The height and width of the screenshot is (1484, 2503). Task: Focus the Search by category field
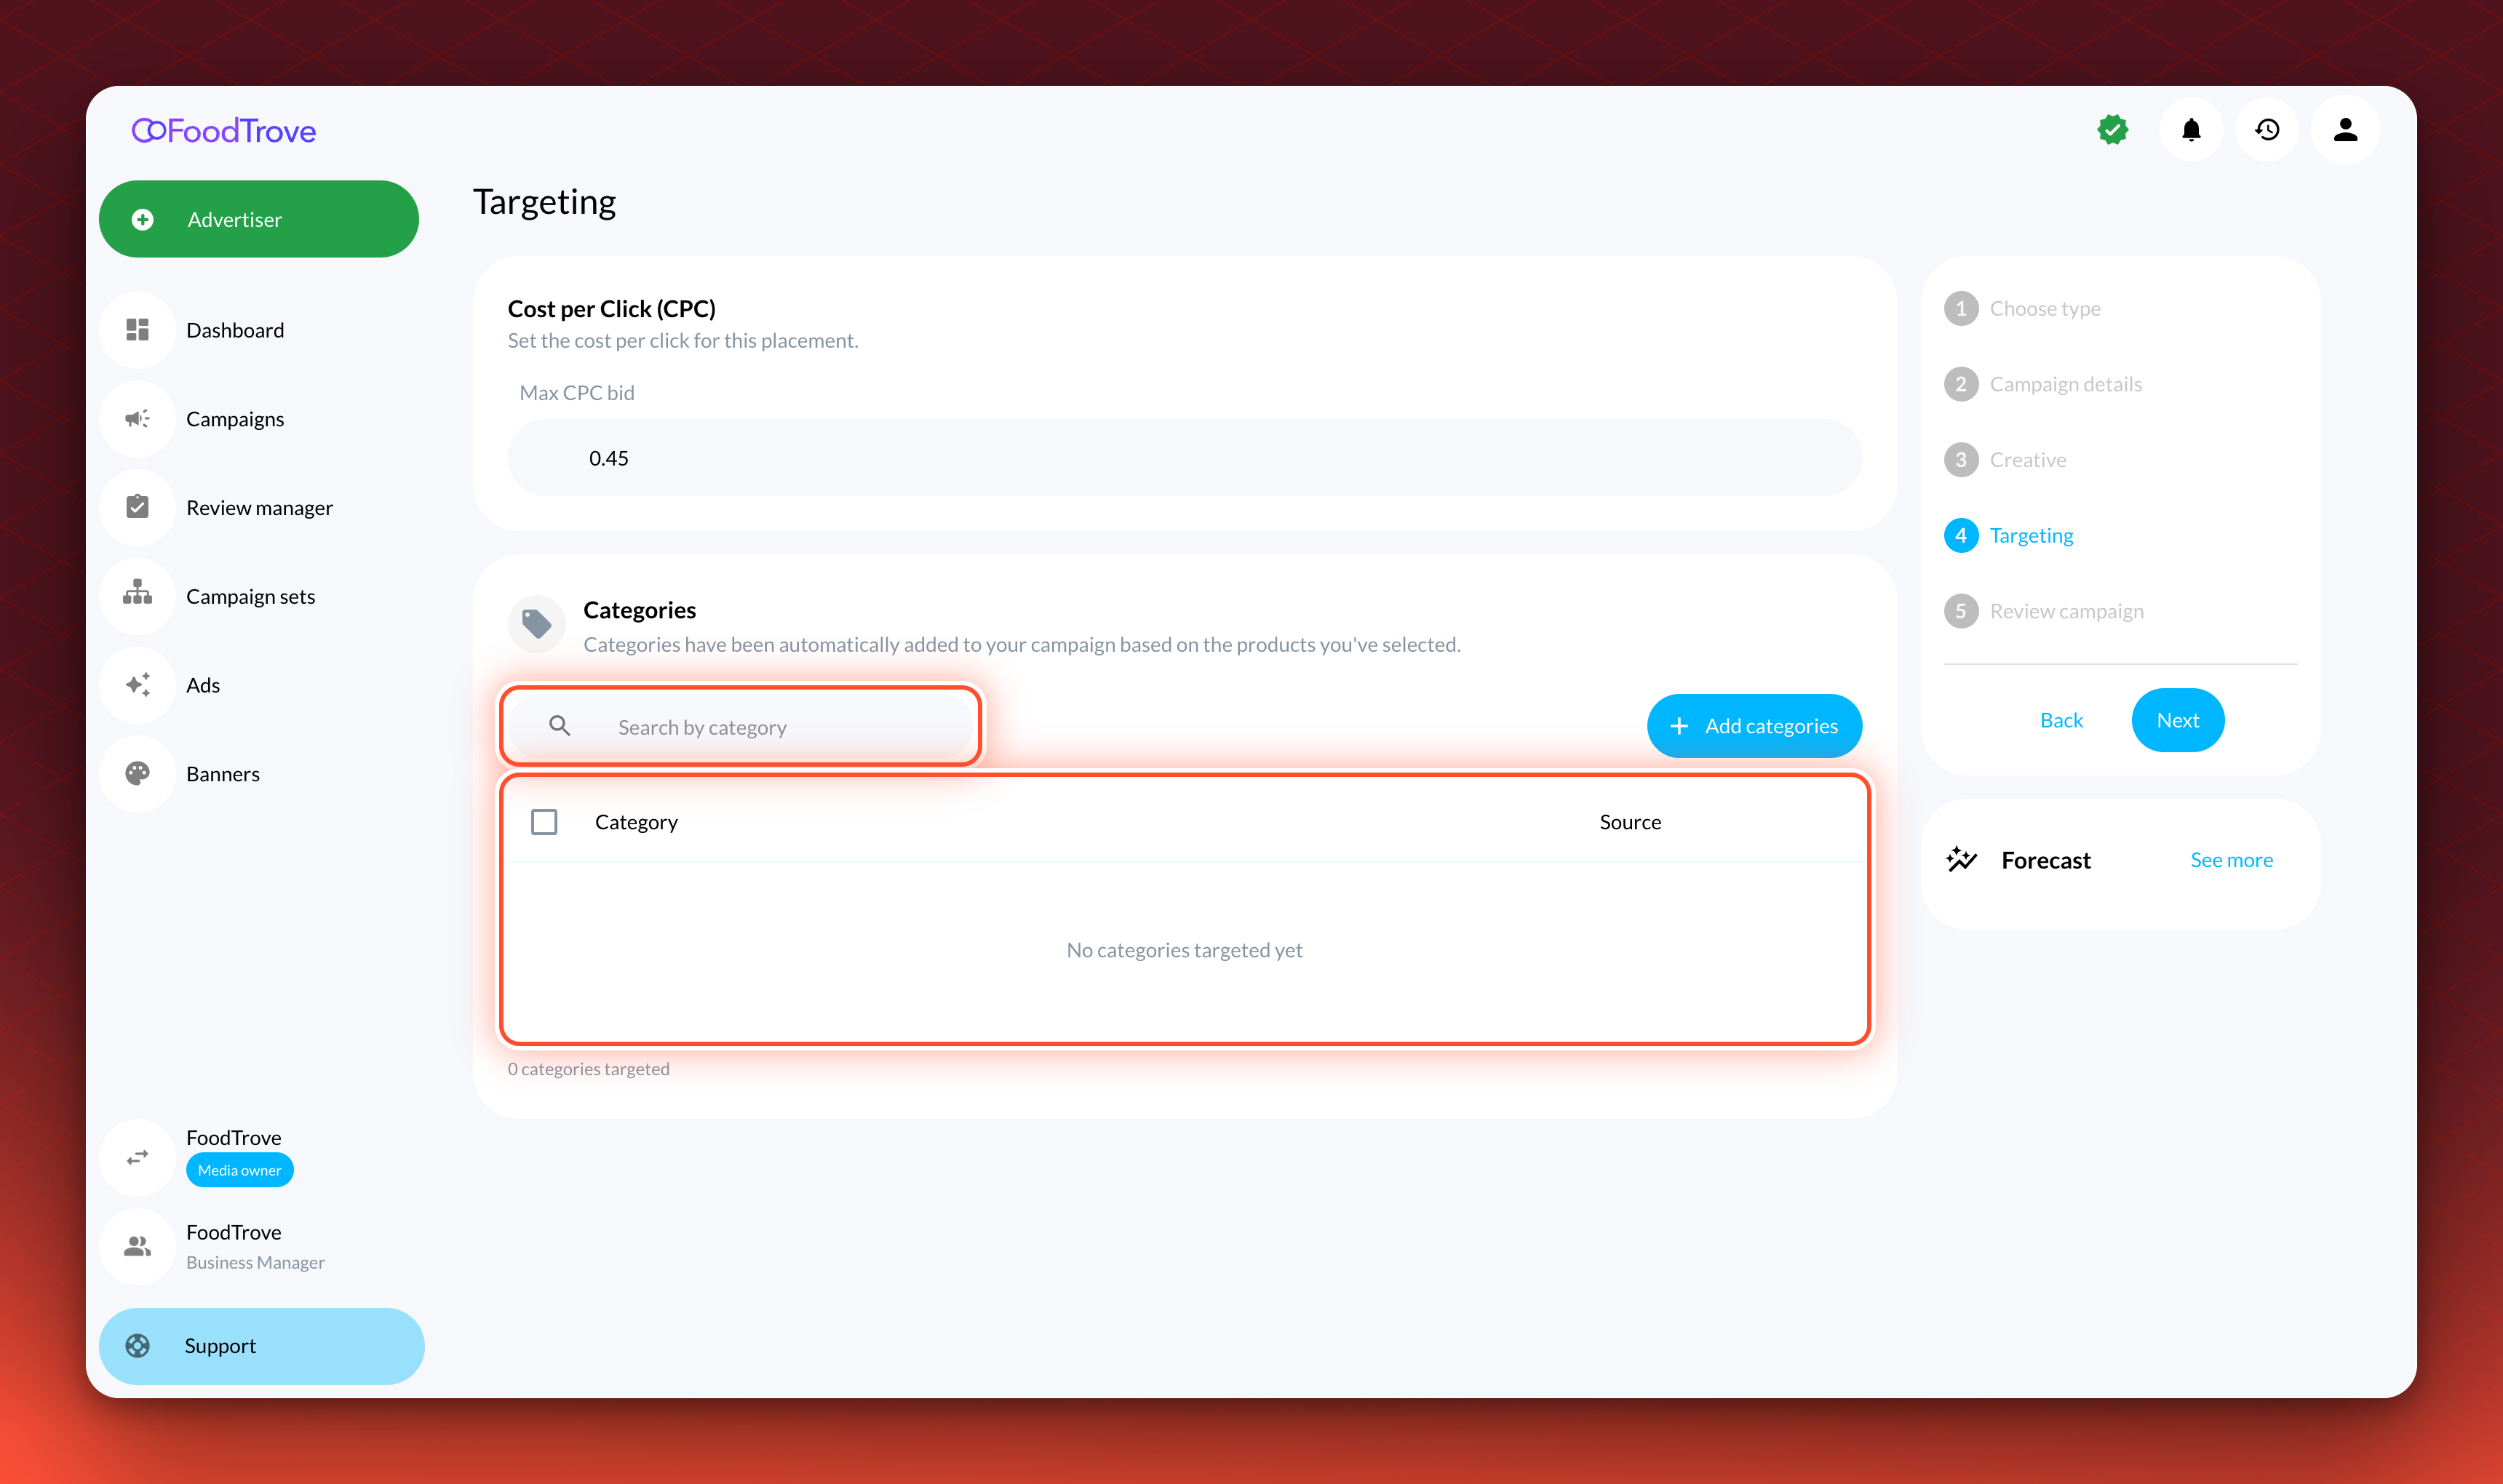[x=741, y=727]
